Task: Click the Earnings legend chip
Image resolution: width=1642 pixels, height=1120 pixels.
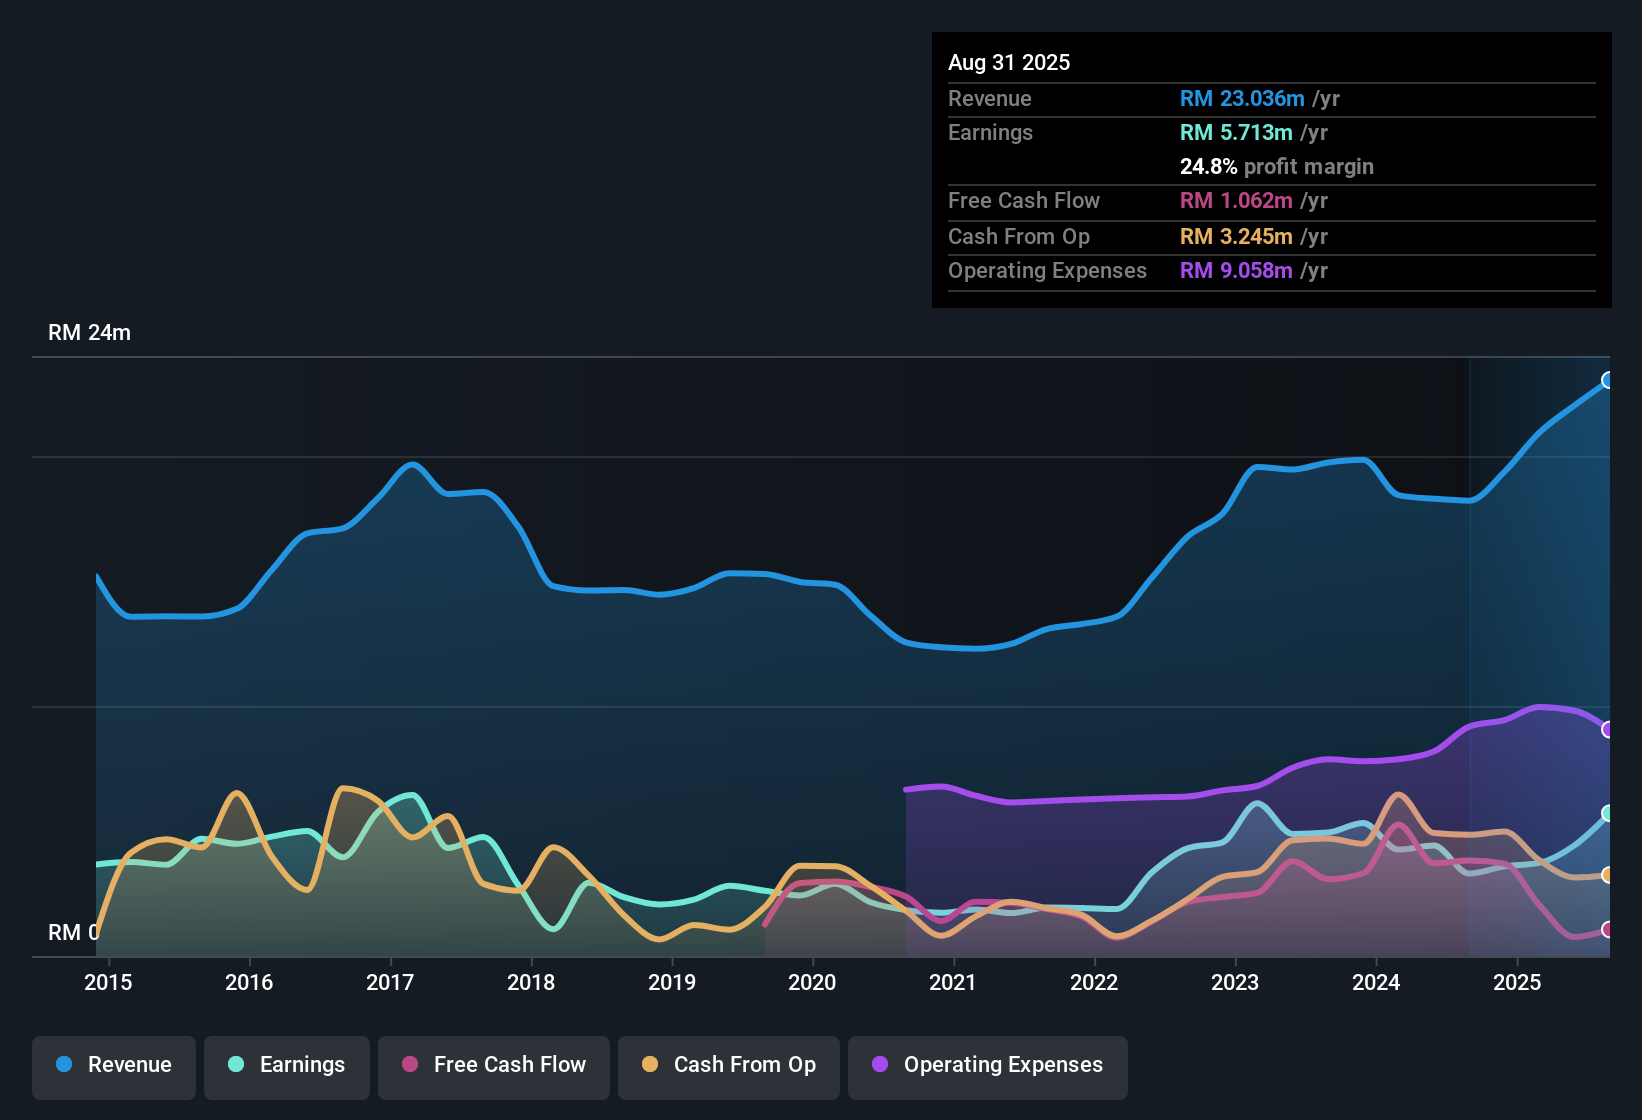Action: [x=287, y=1065]
